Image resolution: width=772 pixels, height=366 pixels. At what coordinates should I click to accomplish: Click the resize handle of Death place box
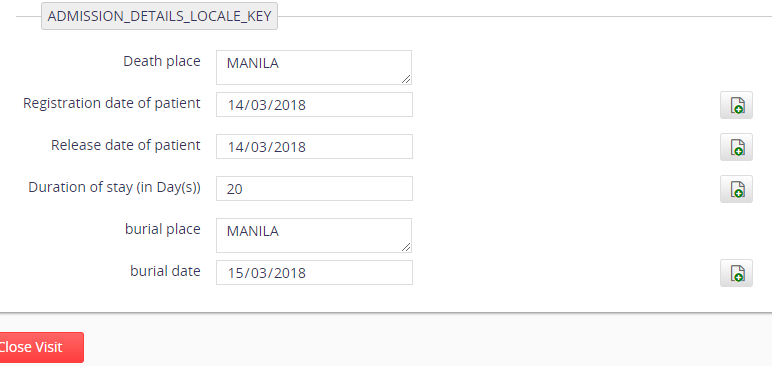(x=406, y=79)
